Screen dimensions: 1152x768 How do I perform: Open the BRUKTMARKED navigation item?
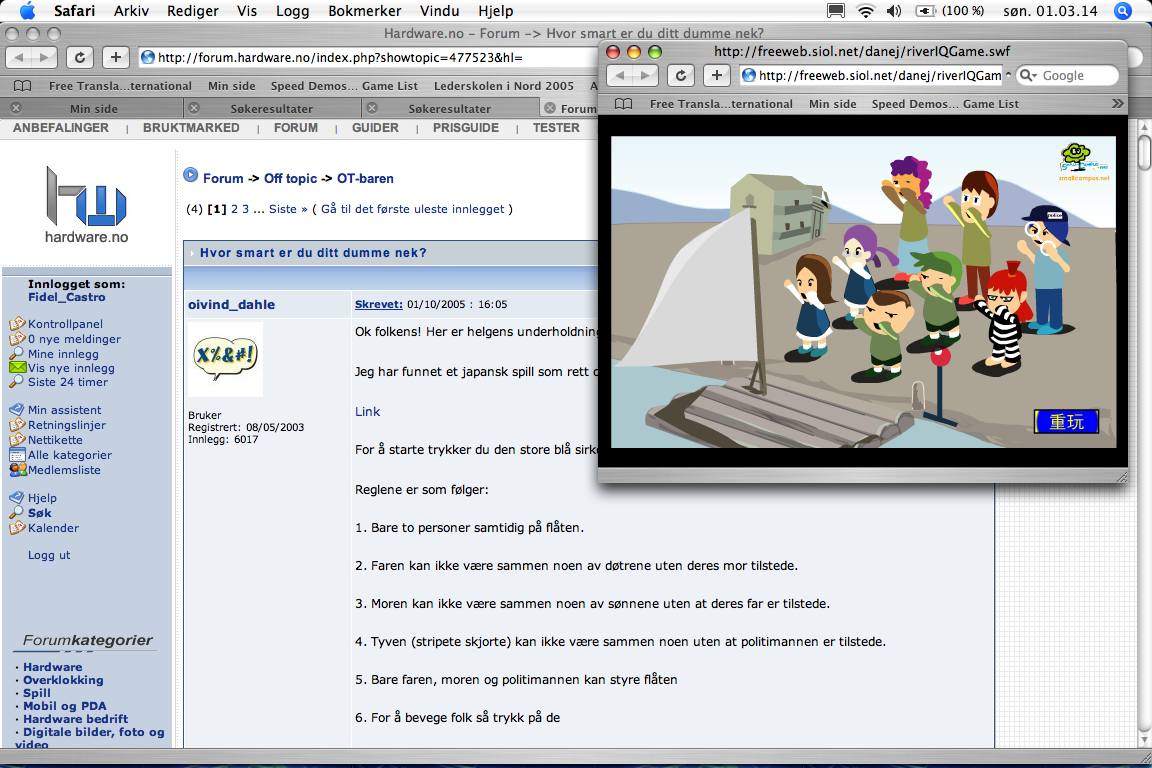coord(191,128)
